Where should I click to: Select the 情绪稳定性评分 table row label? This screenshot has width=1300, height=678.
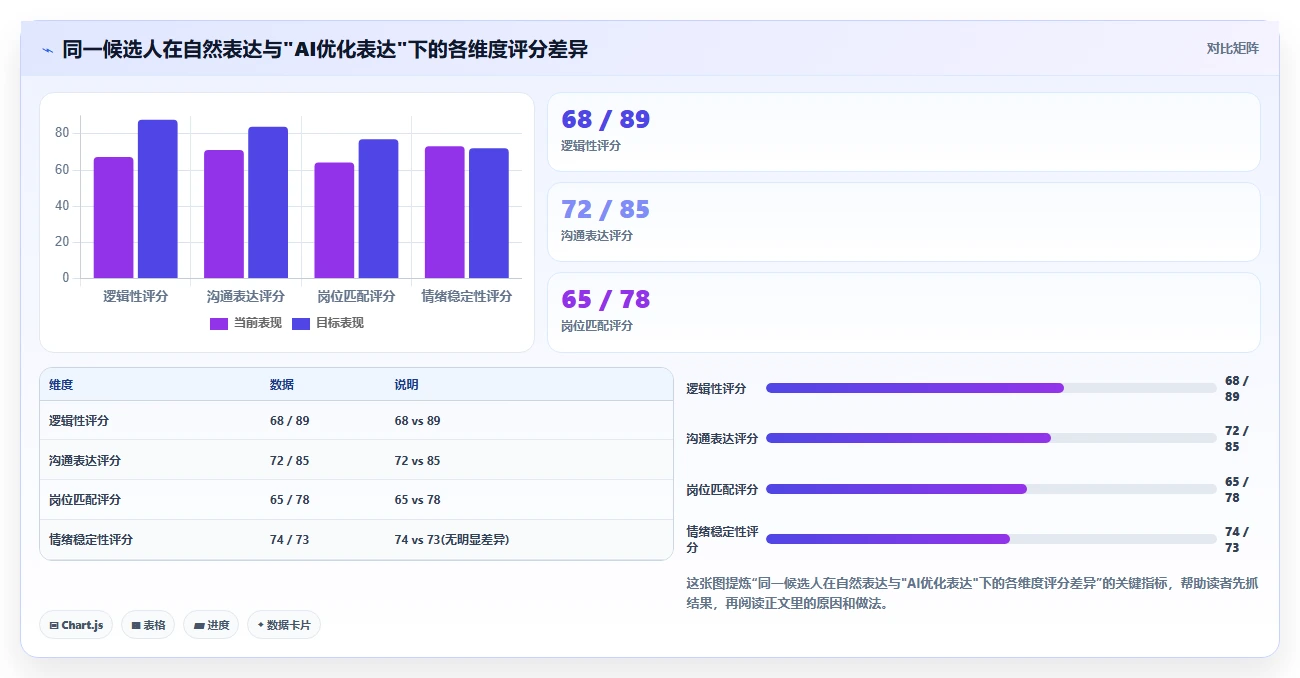(x=91, y=540)
